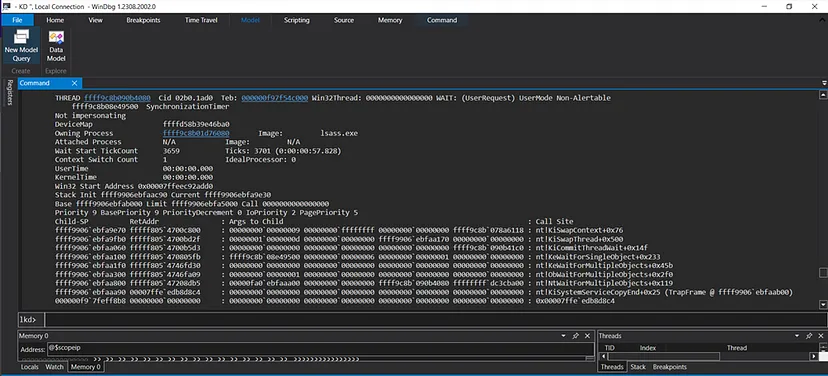This screenshot has height=376, width=828.
Task: Switch to the Locals tab
Action: 30,366
